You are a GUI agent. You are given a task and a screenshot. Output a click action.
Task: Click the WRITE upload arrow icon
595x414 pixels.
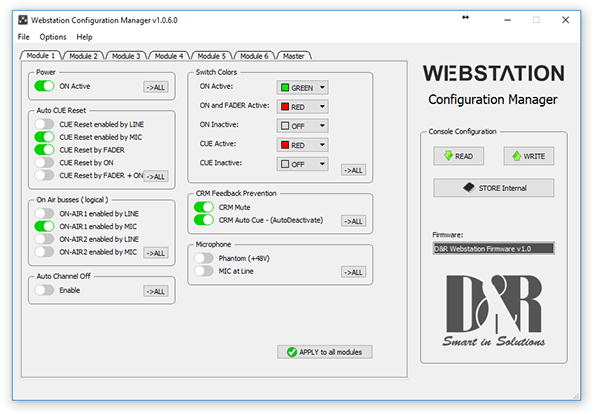(x=516, y=156)
